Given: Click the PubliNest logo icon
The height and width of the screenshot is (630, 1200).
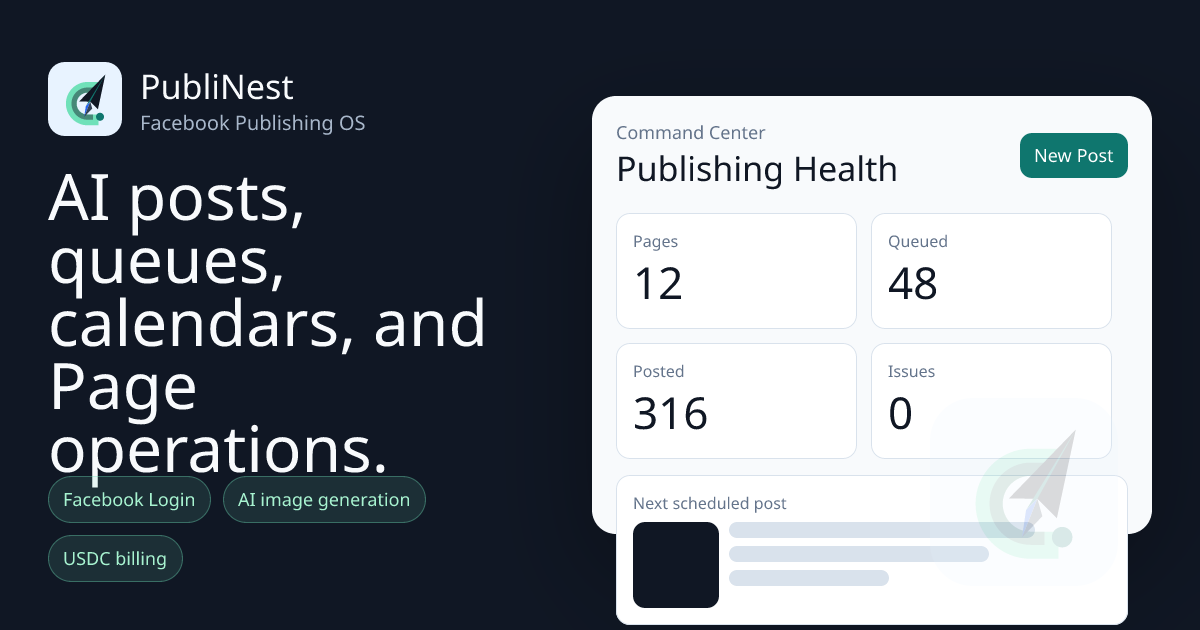Looking at the screenshot, I should (x=85, y=99).
